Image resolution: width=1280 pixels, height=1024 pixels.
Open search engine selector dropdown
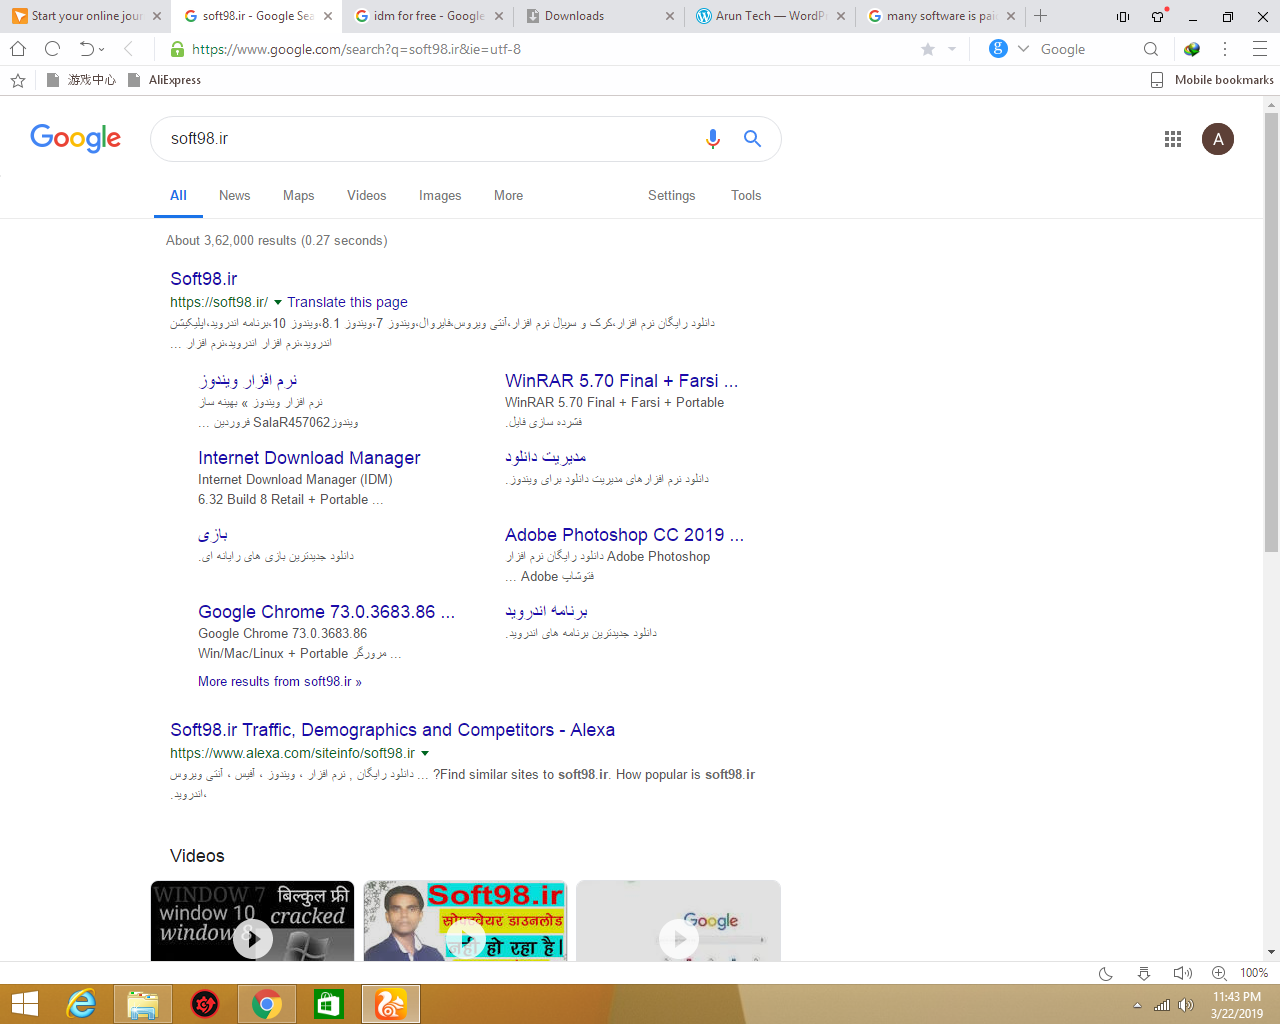(1023, 49)
